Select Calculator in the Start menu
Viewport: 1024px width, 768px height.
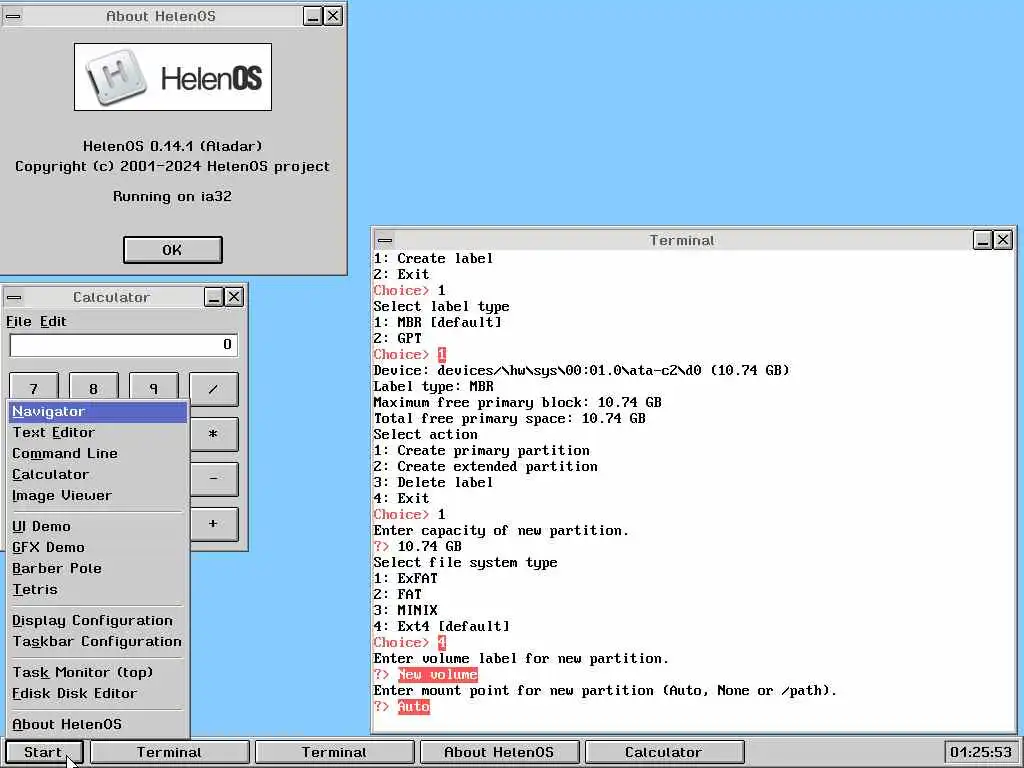click(x=98, y=474)
